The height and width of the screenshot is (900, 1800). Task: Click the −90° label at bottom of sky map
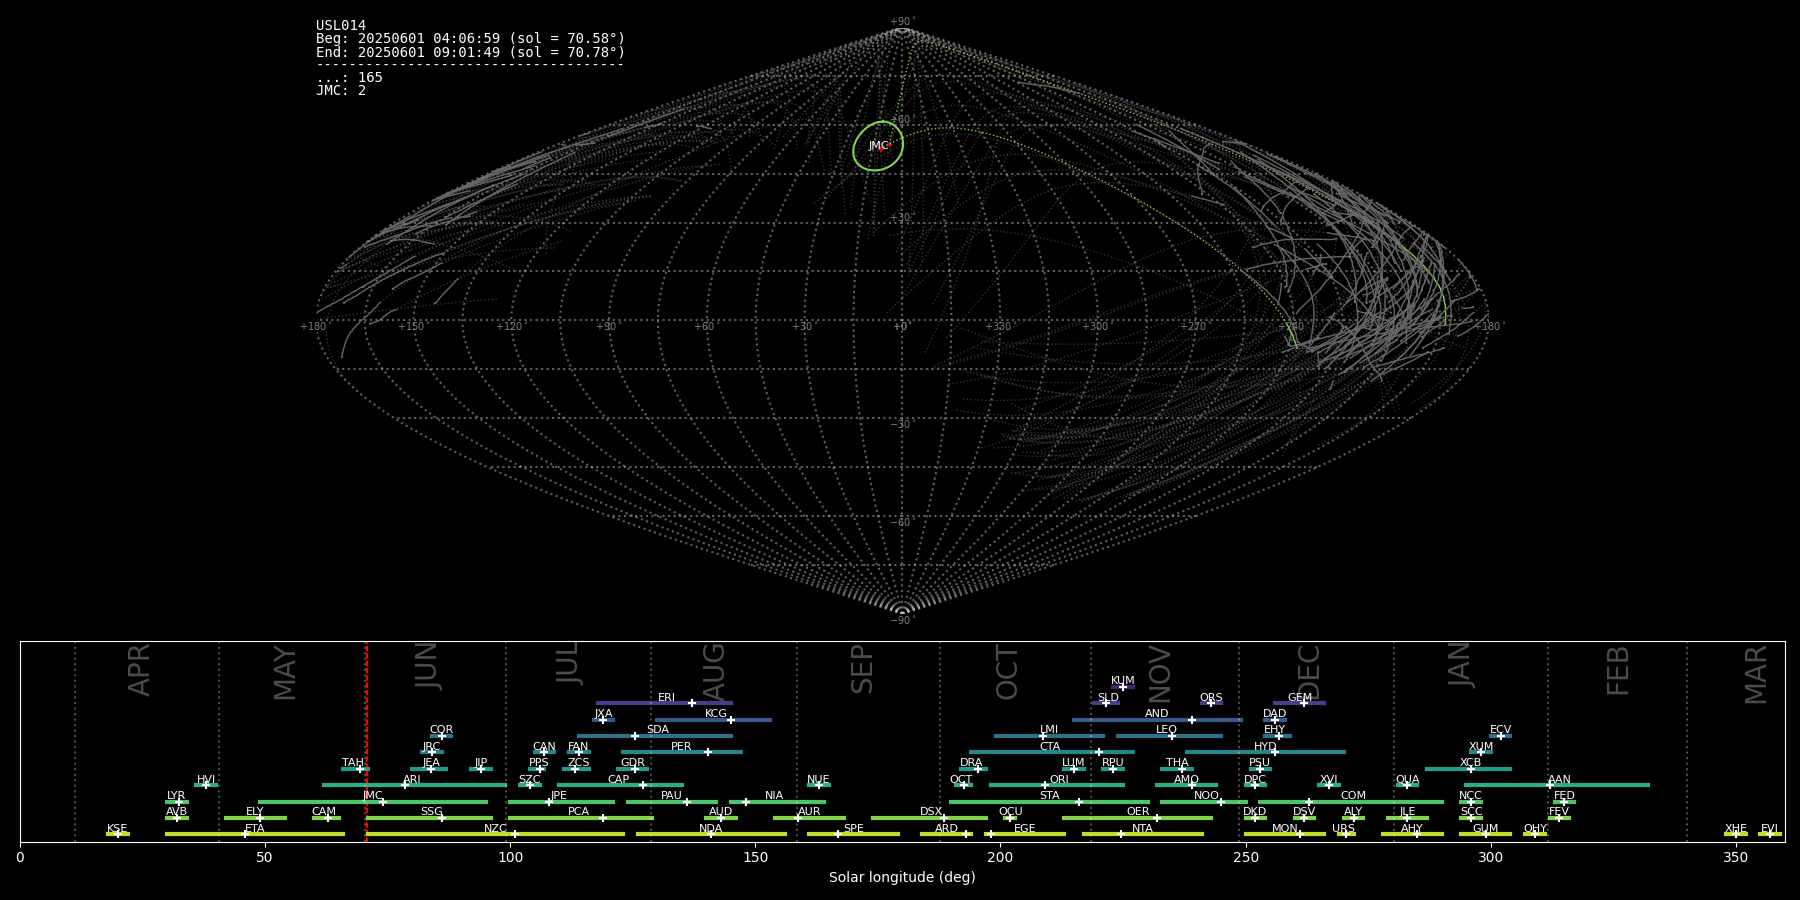pos(902,621)
